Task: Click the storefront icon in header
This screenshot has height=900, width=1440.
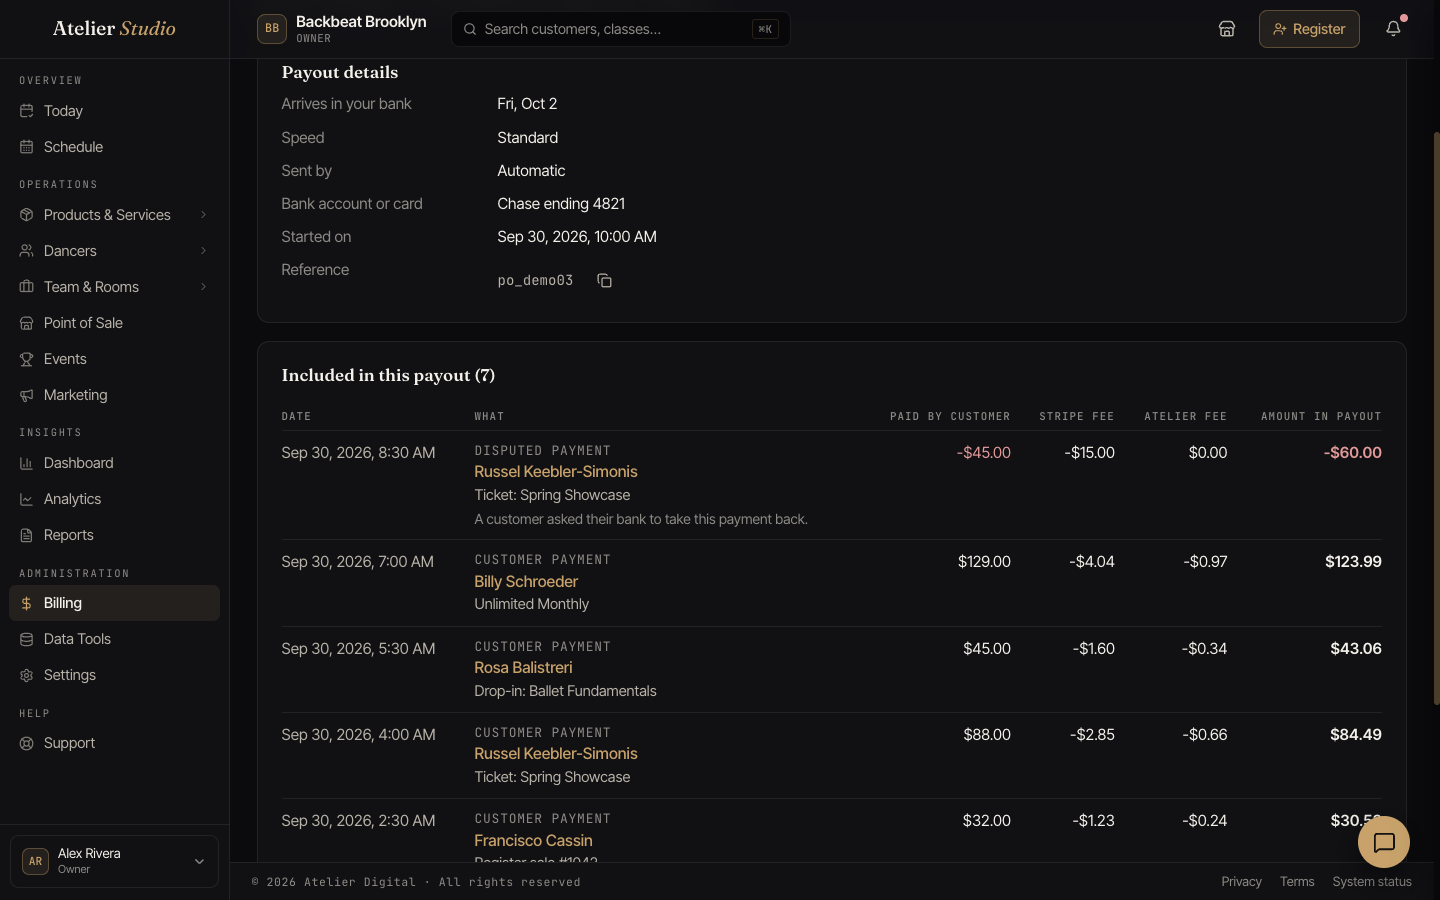Action: (1227, 29)
